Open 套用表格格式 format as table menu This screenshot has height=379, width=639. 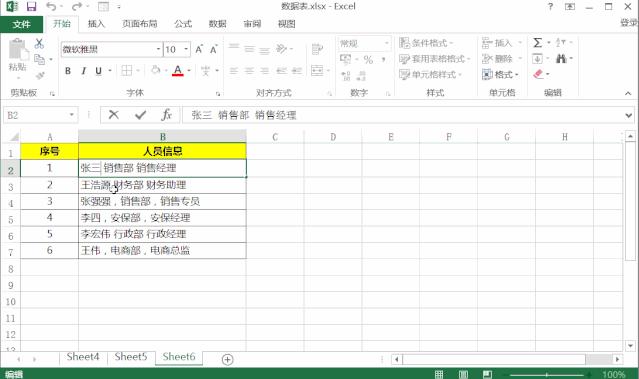[x=434, y=59]
